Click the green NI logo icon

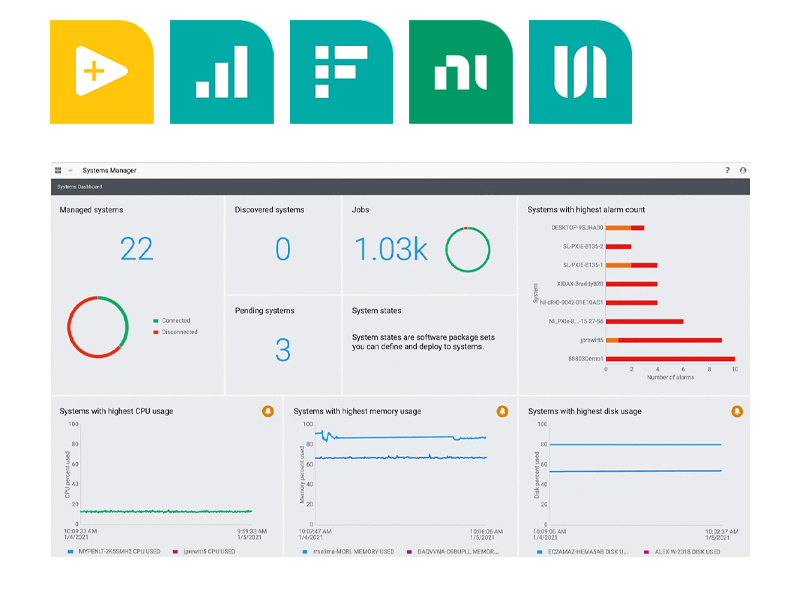coord(461,72)
